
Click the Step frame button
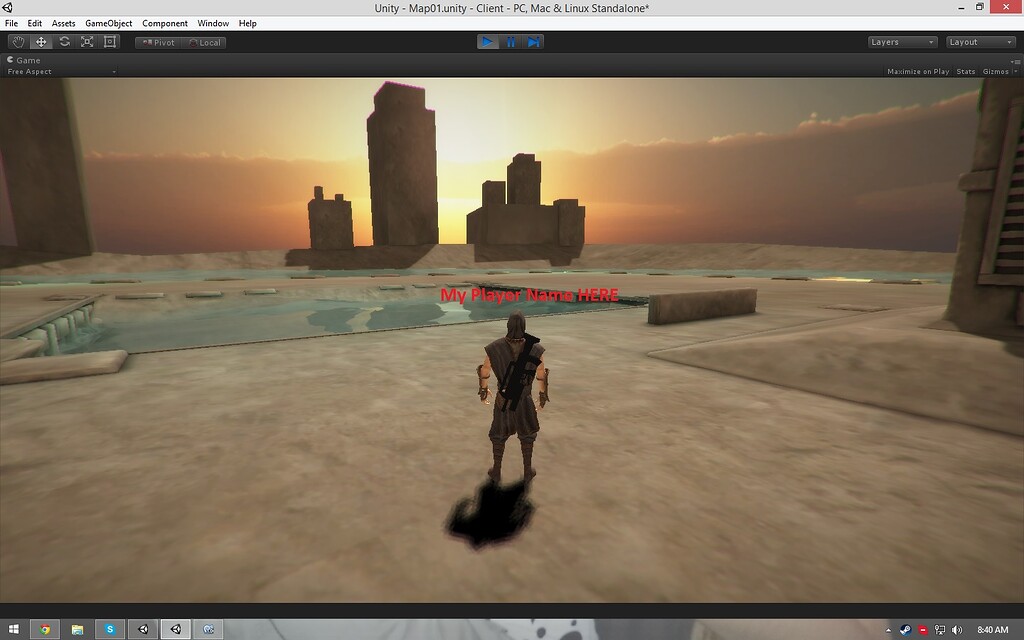[536, 41]
